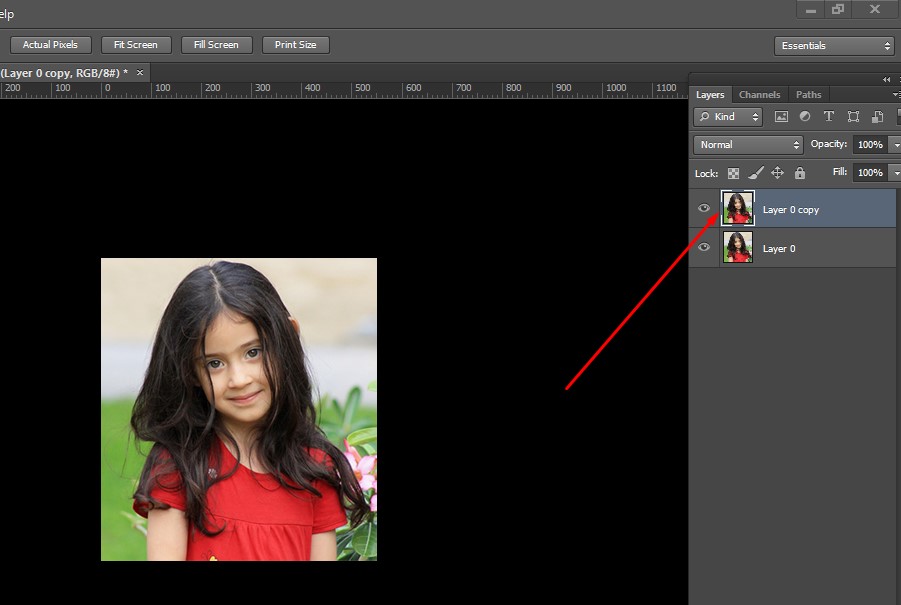Image resolution: width=901 pixels, height=605 pixels.
Task: Toggle lock position icon
Action: point(777,173)
